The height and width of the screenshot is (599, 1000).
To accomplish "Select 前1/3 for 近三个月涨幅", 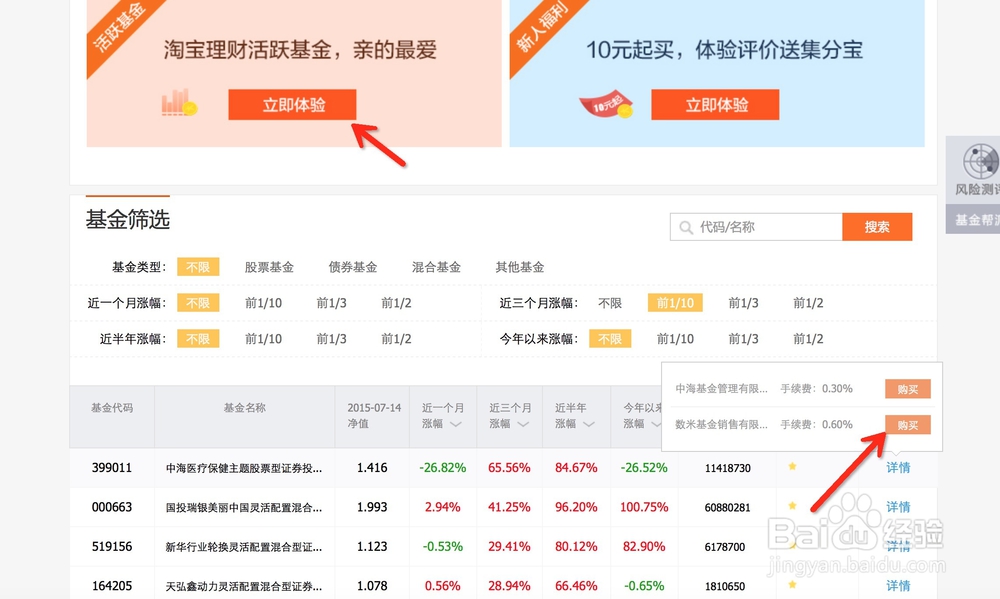I will coord(744,302).
